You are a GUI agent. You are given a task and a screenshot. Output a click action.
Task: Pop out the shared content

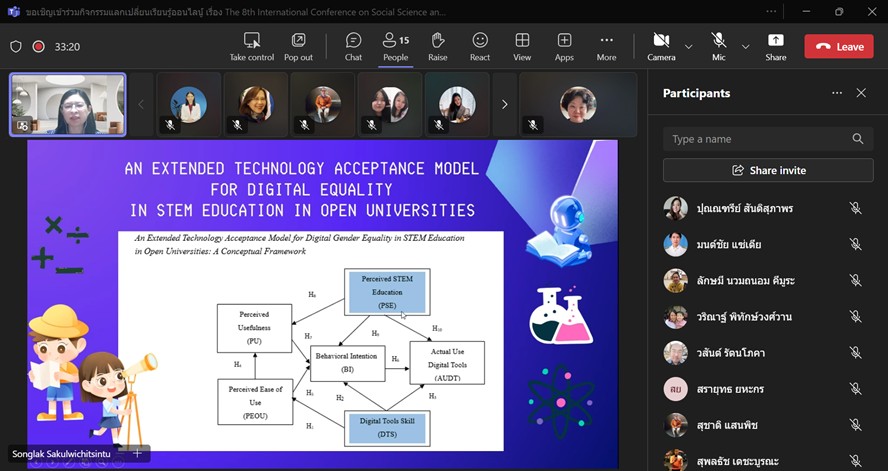click(x=298, y=46)
